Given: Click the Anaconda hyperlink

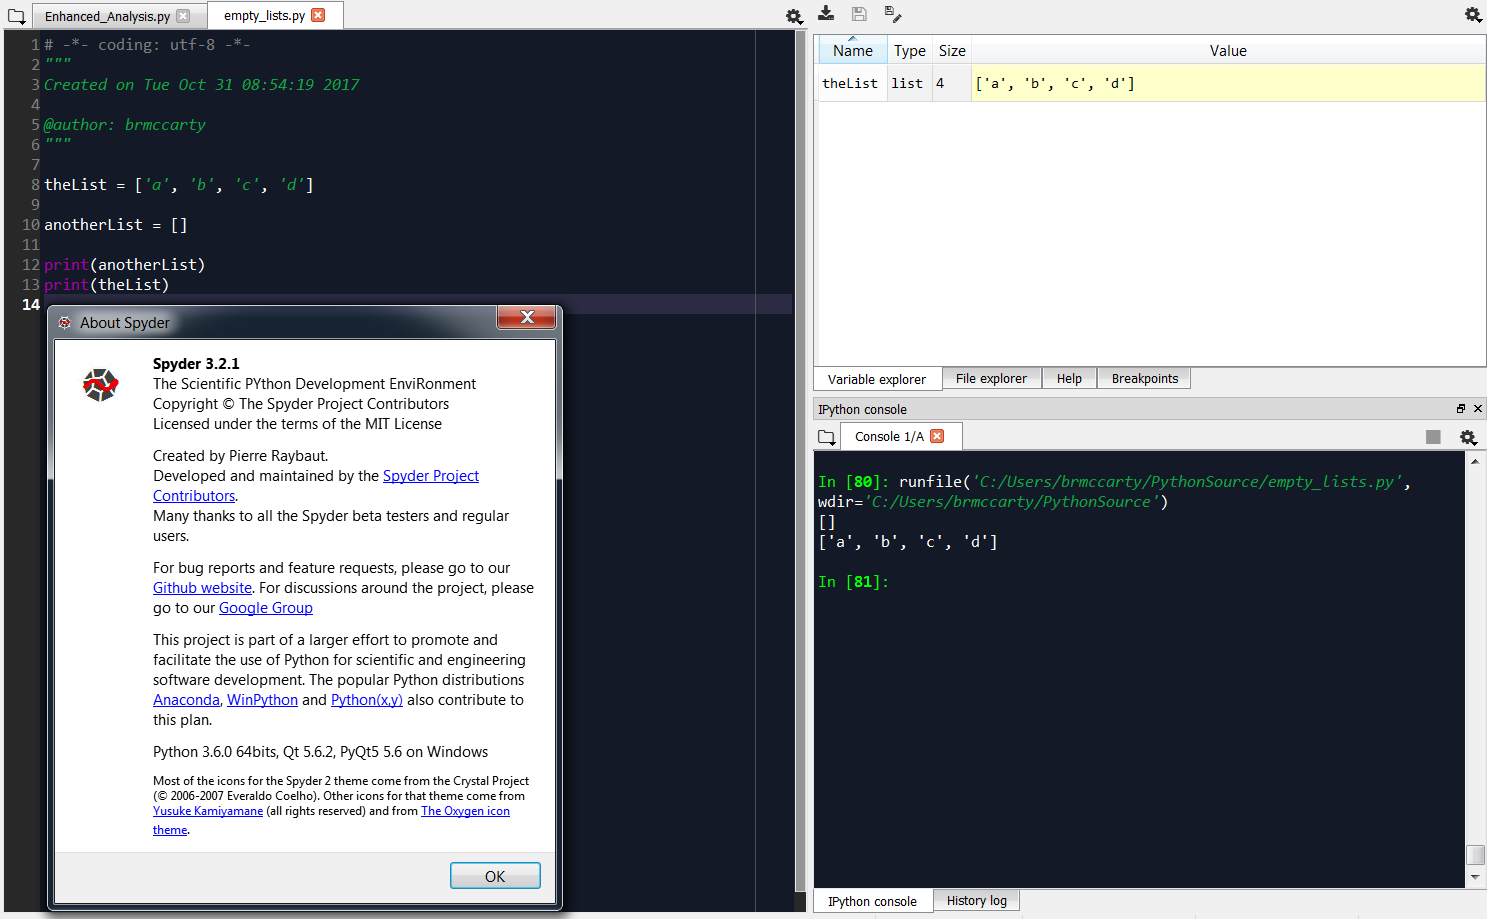Looking at the screenshot, I should 186,699.
